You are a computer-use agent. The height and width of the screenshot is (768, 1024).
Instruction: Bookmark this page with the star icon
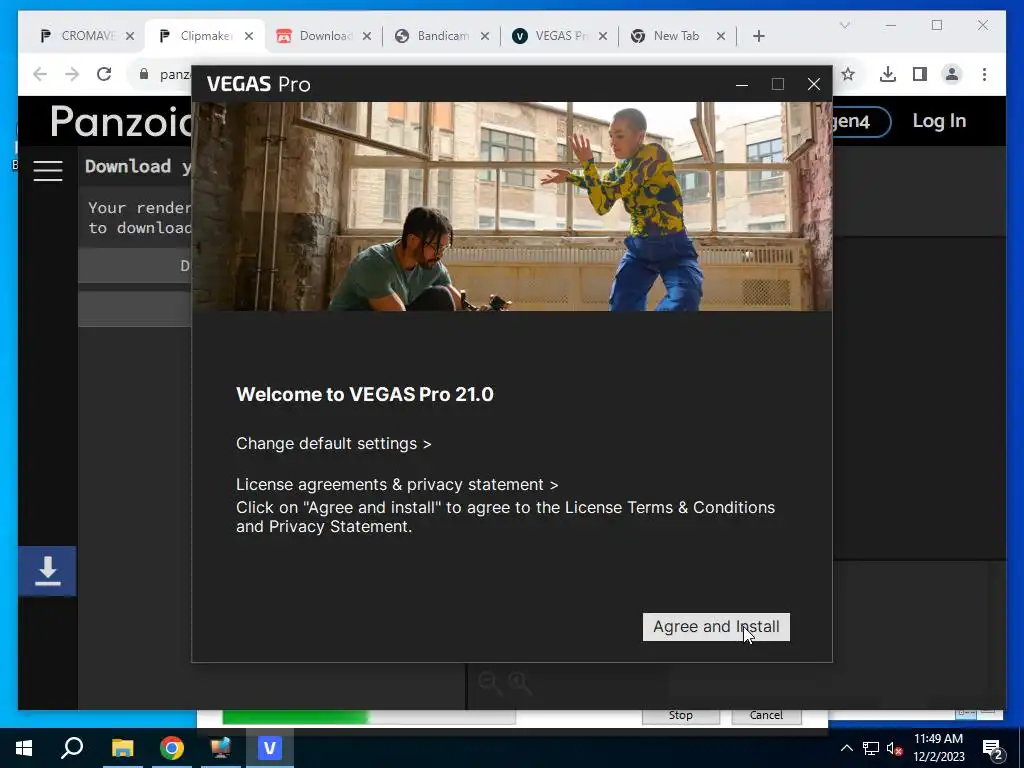[x=848, y=74]
